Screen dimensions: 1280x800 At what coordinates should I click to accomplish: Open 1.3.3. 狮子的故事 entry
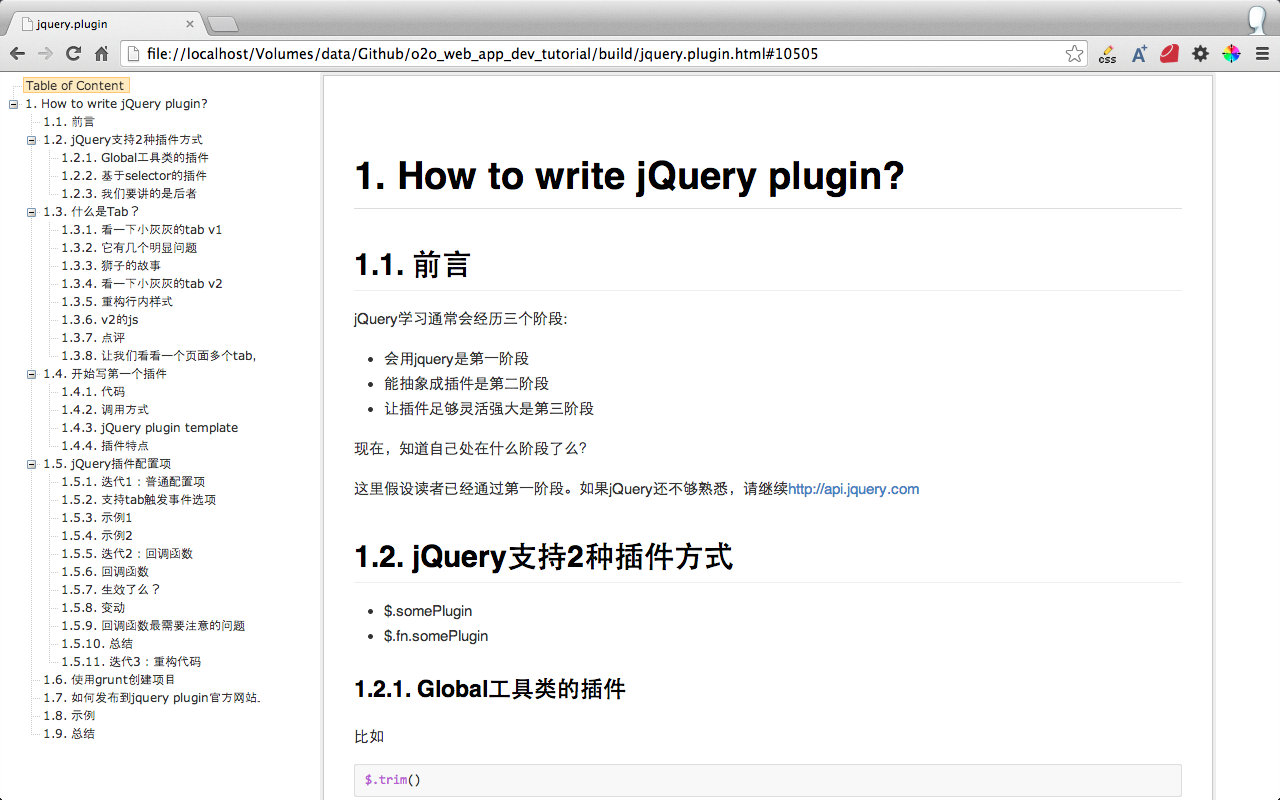[111, 266]
